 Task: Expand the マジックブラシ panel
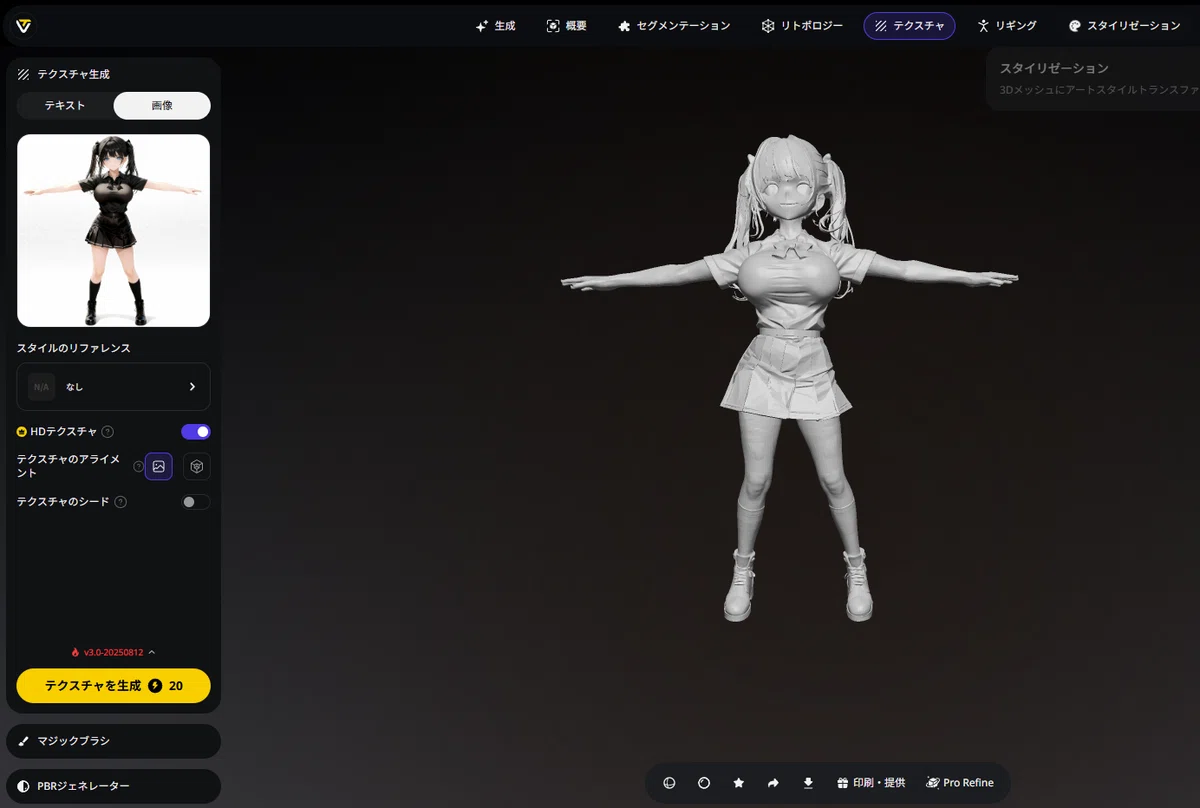[x=114, y=741]
